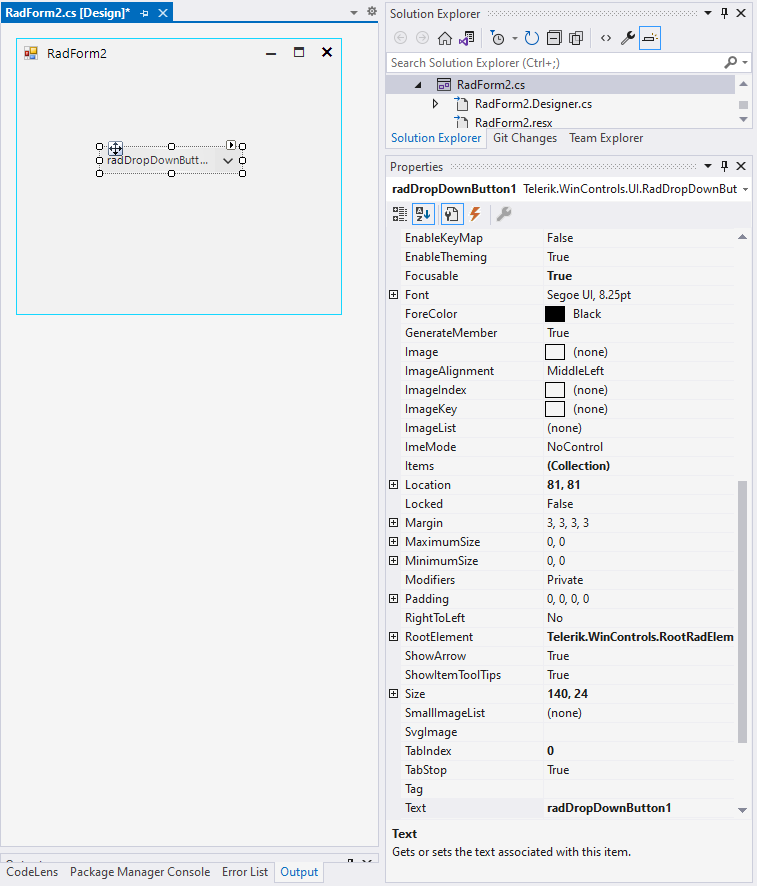Collapse the RadForm2.cs tree node
The height and width of the screenshot is (886, 757).
pyautogui.click(x=418, y=85)
